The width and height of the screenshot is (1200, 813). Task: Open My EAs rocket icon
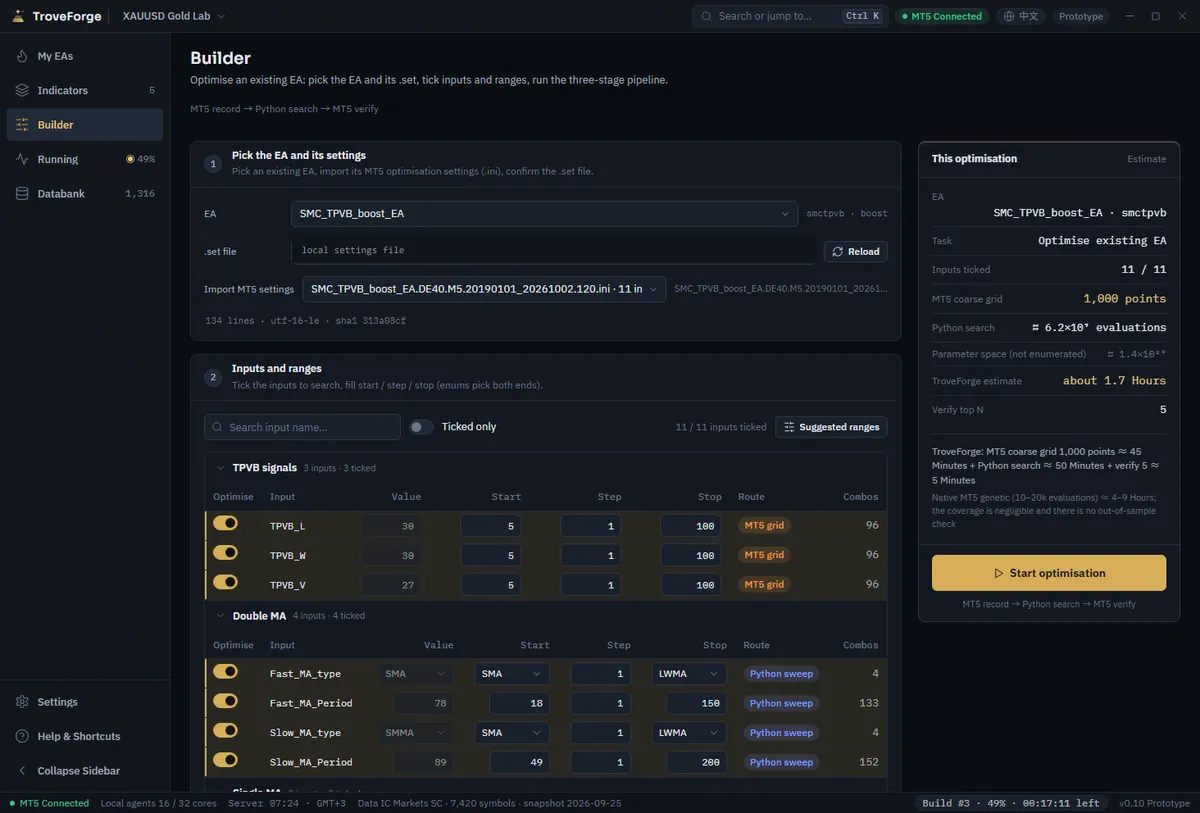(22, 56)
